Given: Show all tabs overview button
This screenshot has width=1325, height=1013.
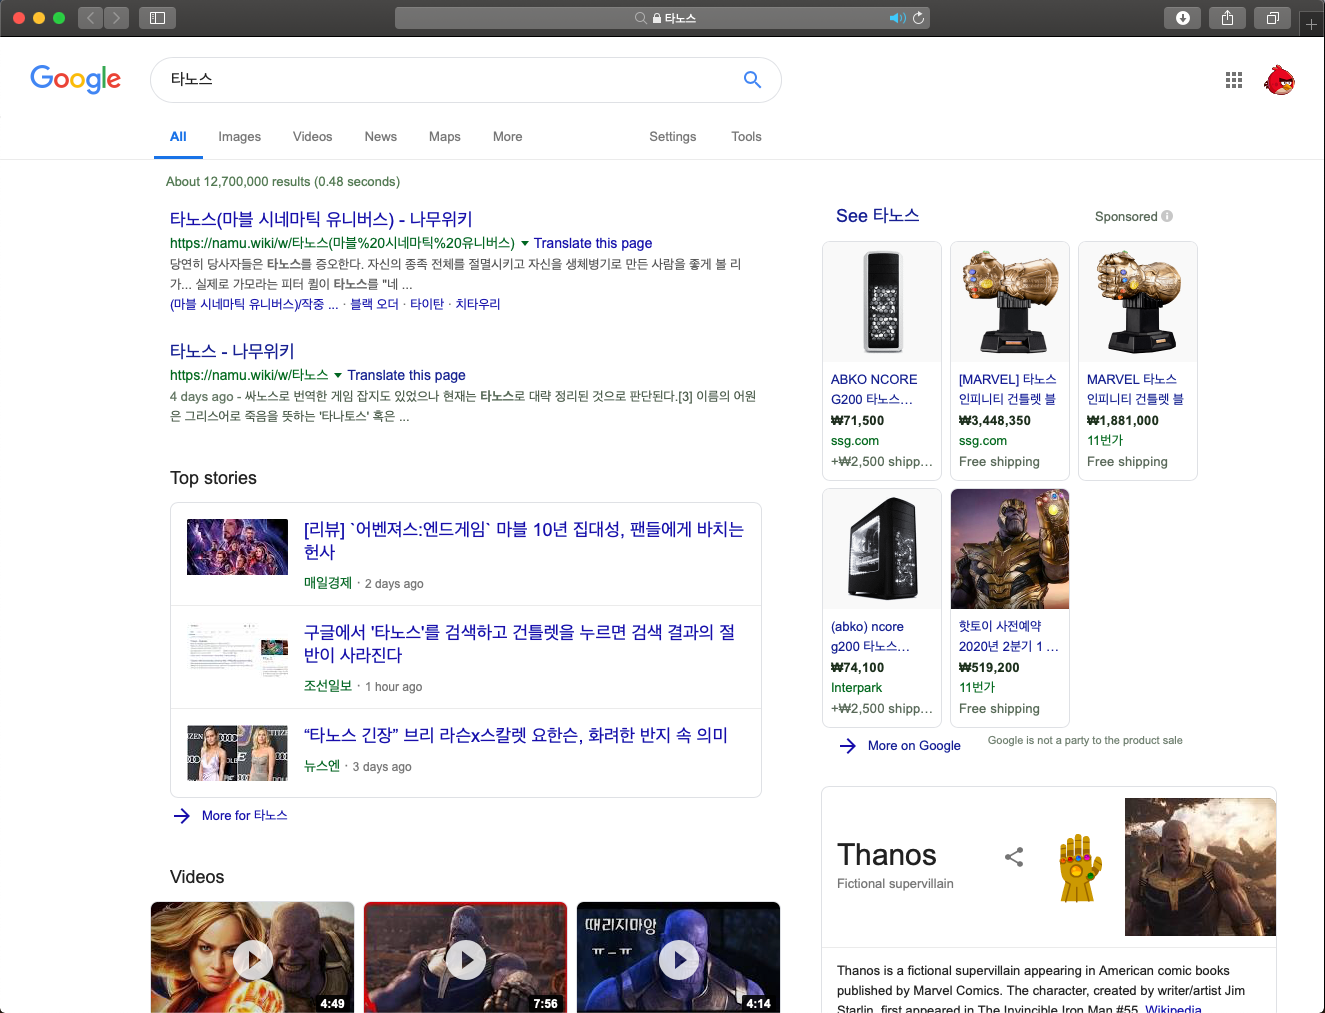Looking at the screenshot, I should pos(1272,18).
